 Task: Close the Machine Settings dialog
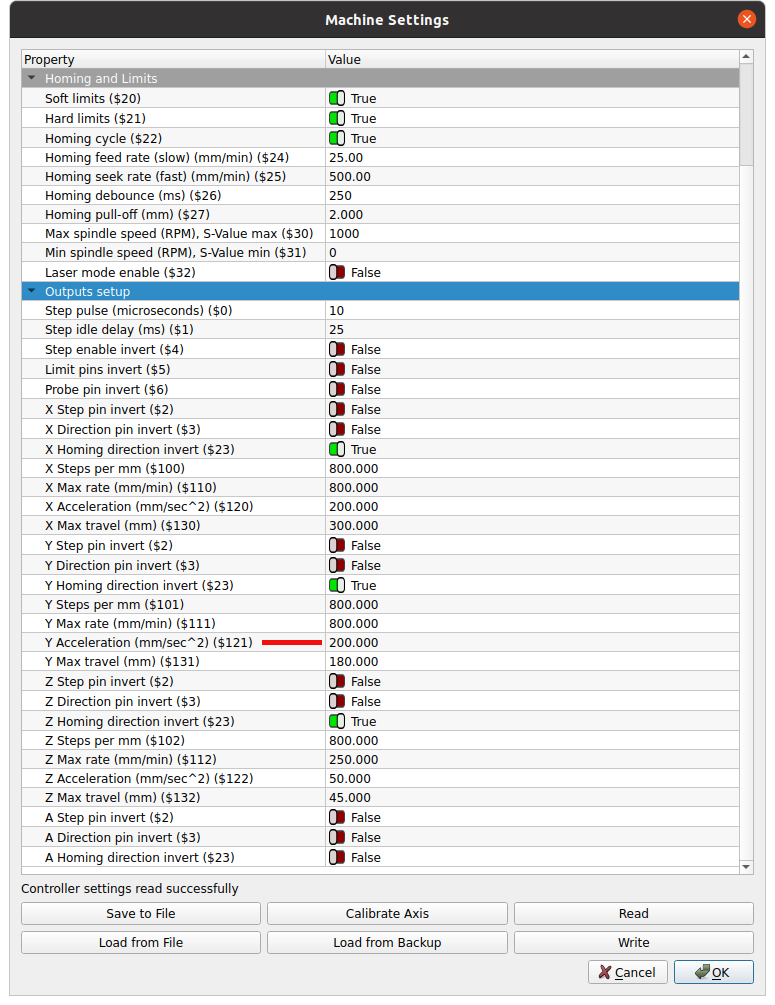pos(746,19)
